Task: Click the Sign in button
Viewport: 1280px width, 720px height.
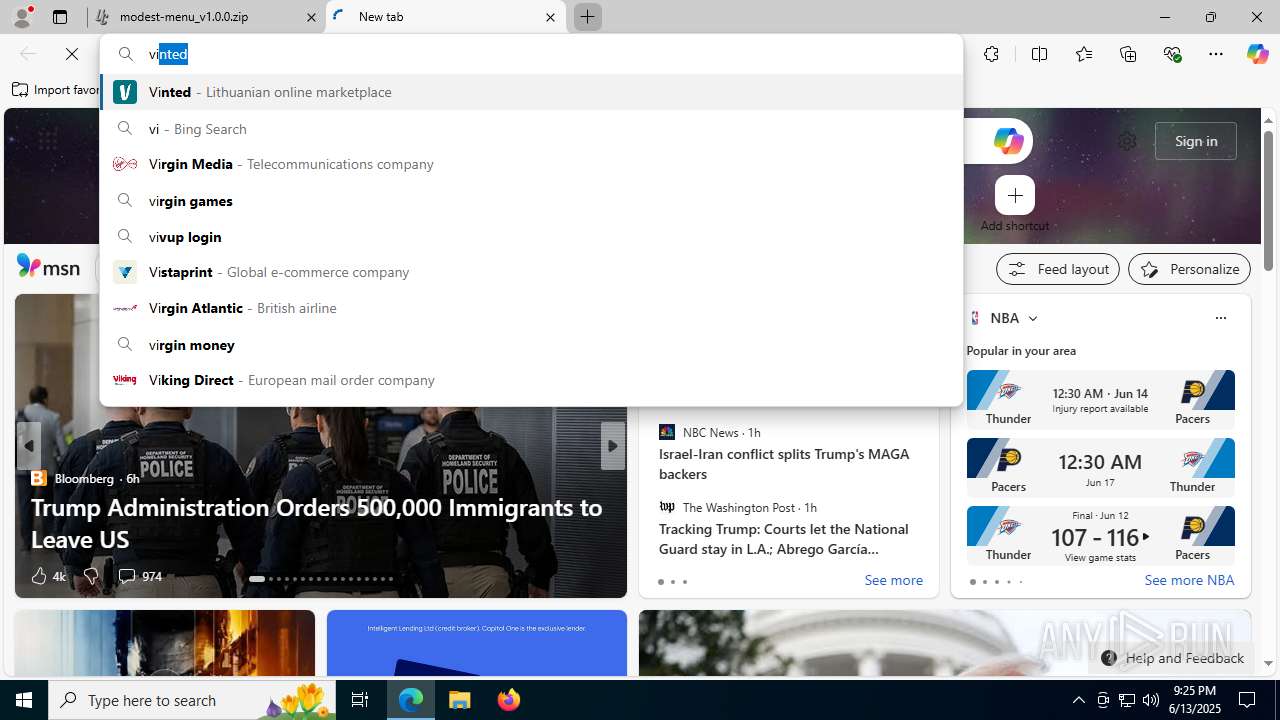Action: [x=1196, y=141]
